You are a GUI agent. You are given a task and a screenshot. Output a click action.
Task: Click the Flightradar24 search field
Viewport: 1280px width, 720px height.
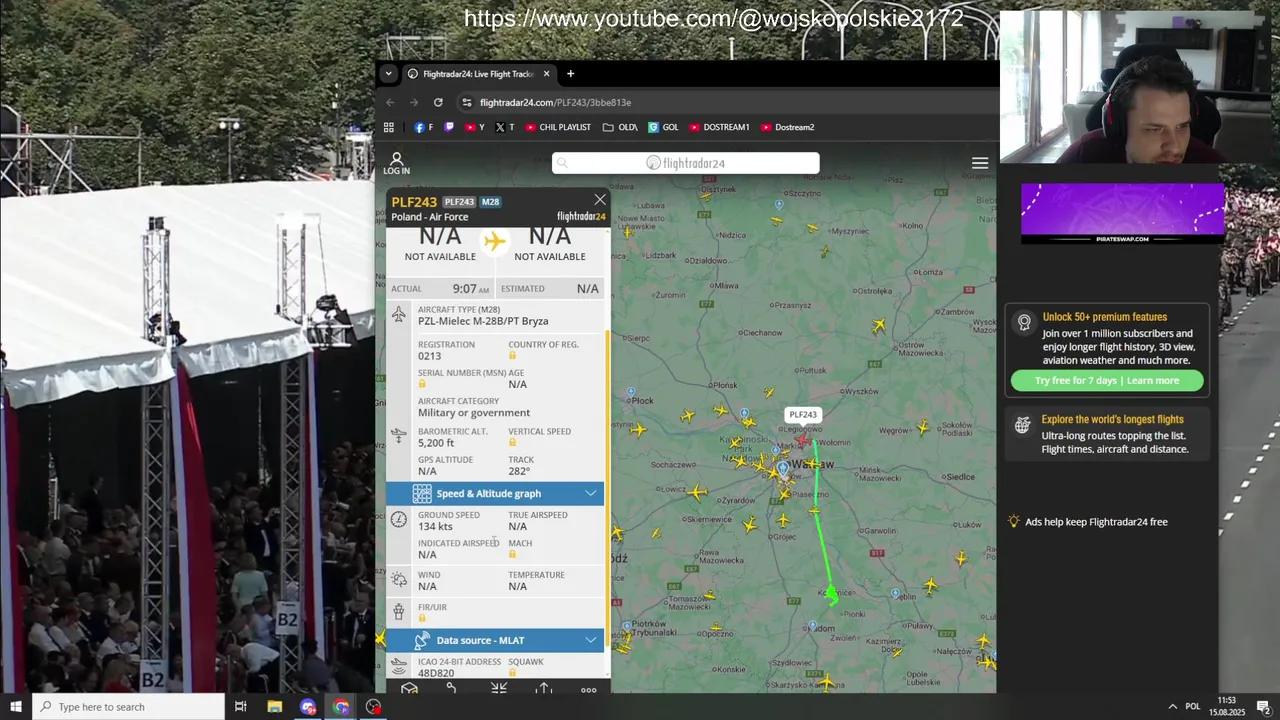[686, 163]
